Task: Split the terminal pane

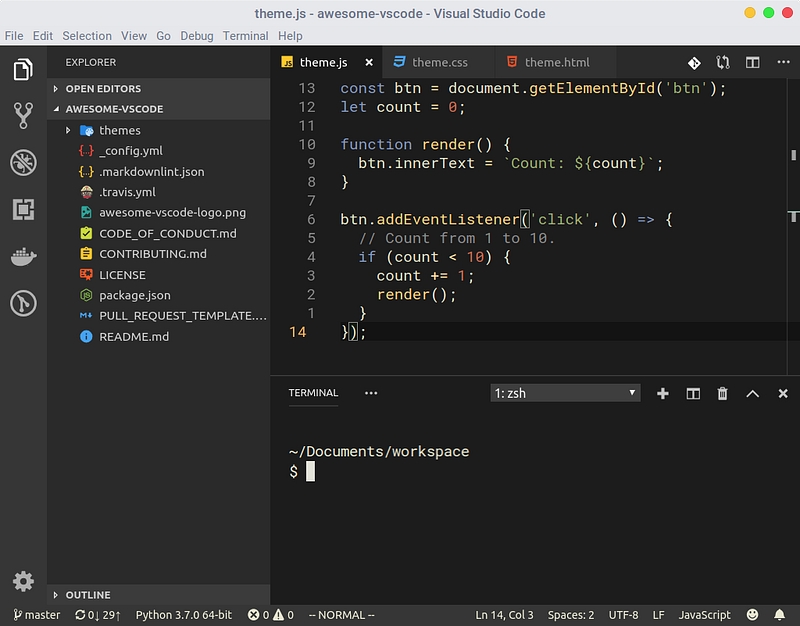Action: click(693, 394)
